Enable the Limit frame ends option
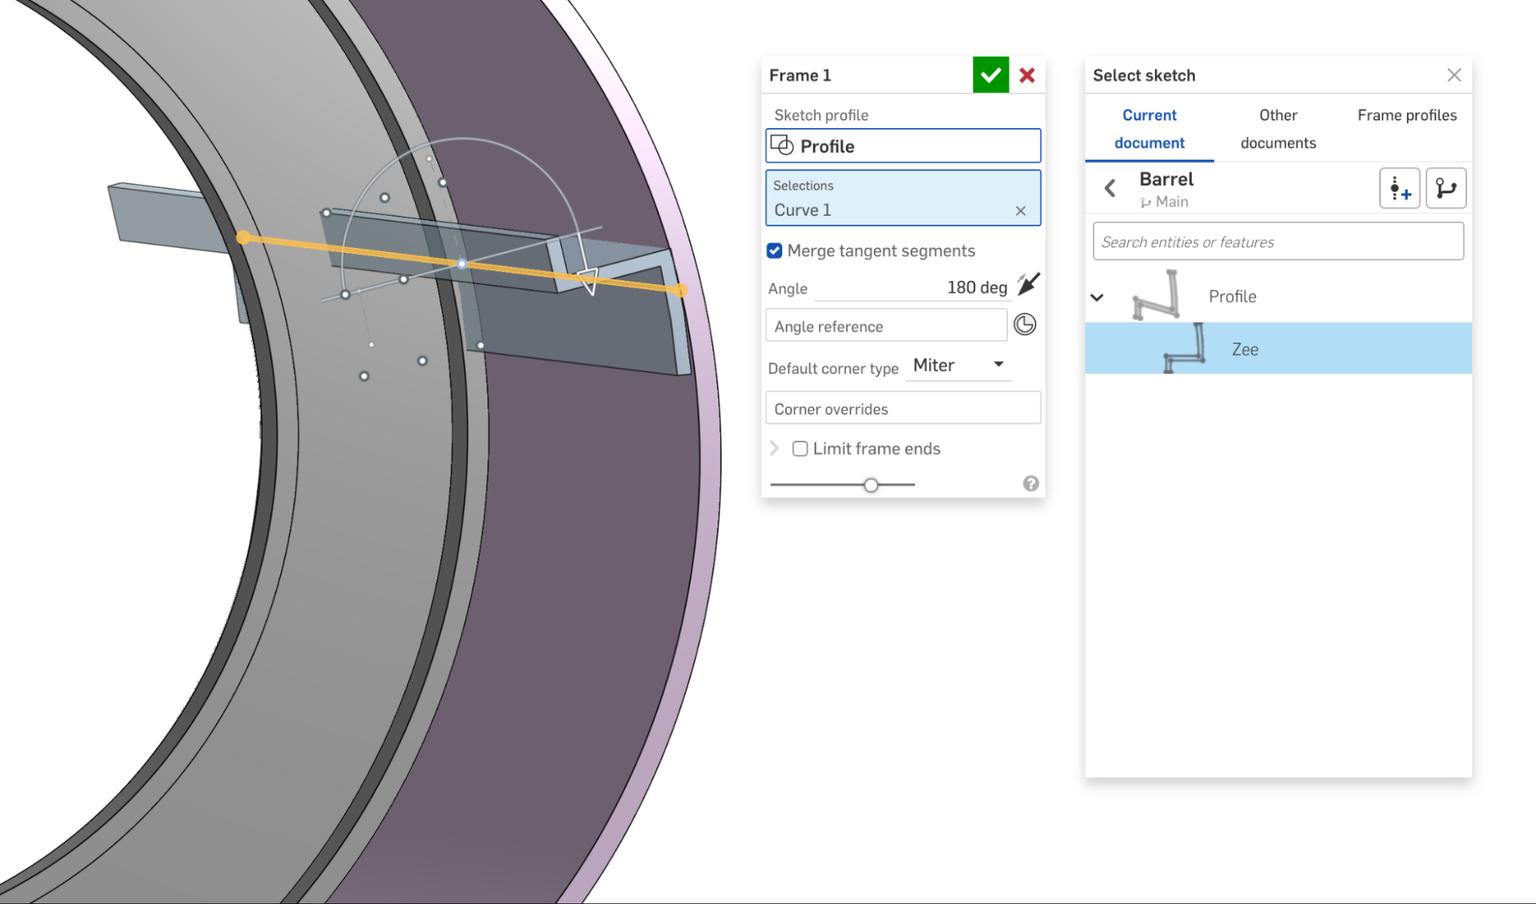The width and height of the screenshot is (1536, 904). pyautogui.click(x=800, y=448)
